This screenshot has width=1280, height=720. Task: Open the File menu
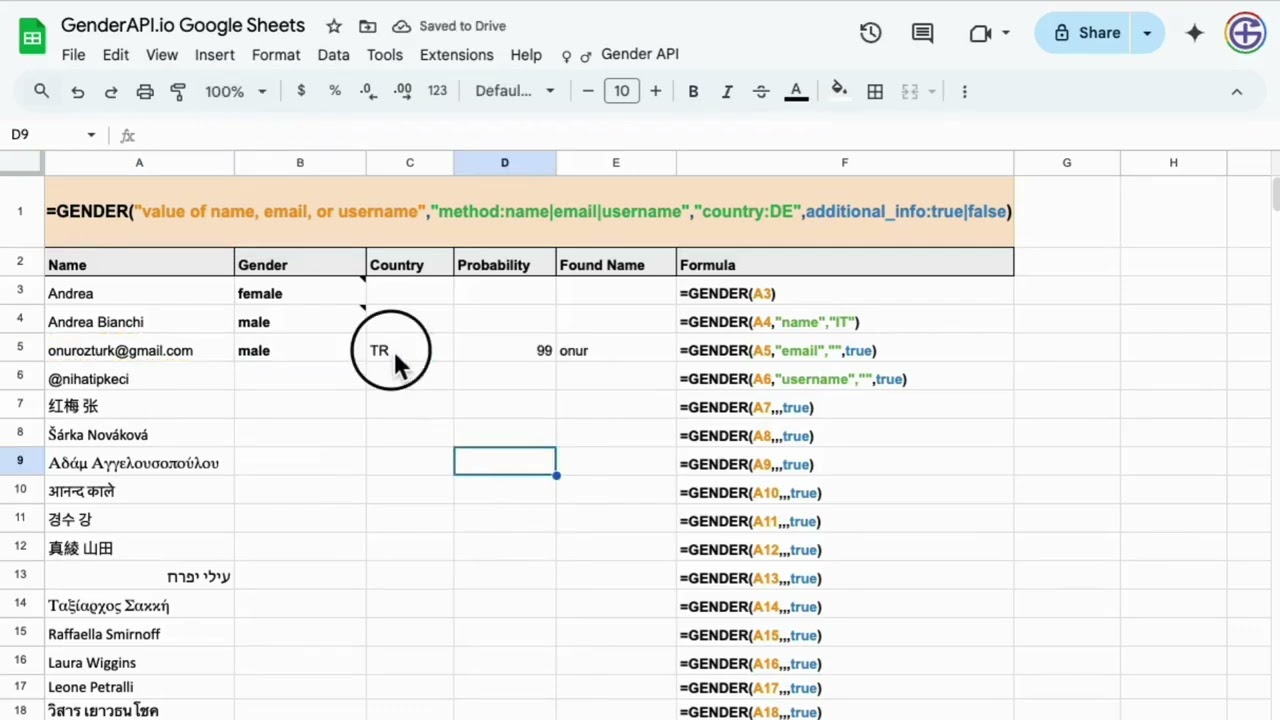[73, 55]
